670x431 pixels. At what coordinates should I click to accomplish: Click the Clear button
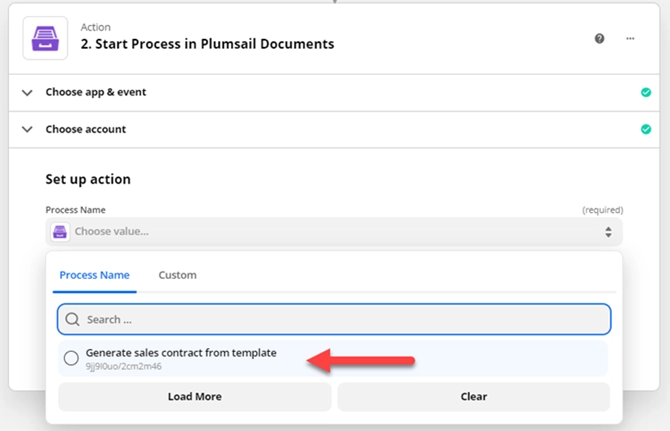(473, 396)
